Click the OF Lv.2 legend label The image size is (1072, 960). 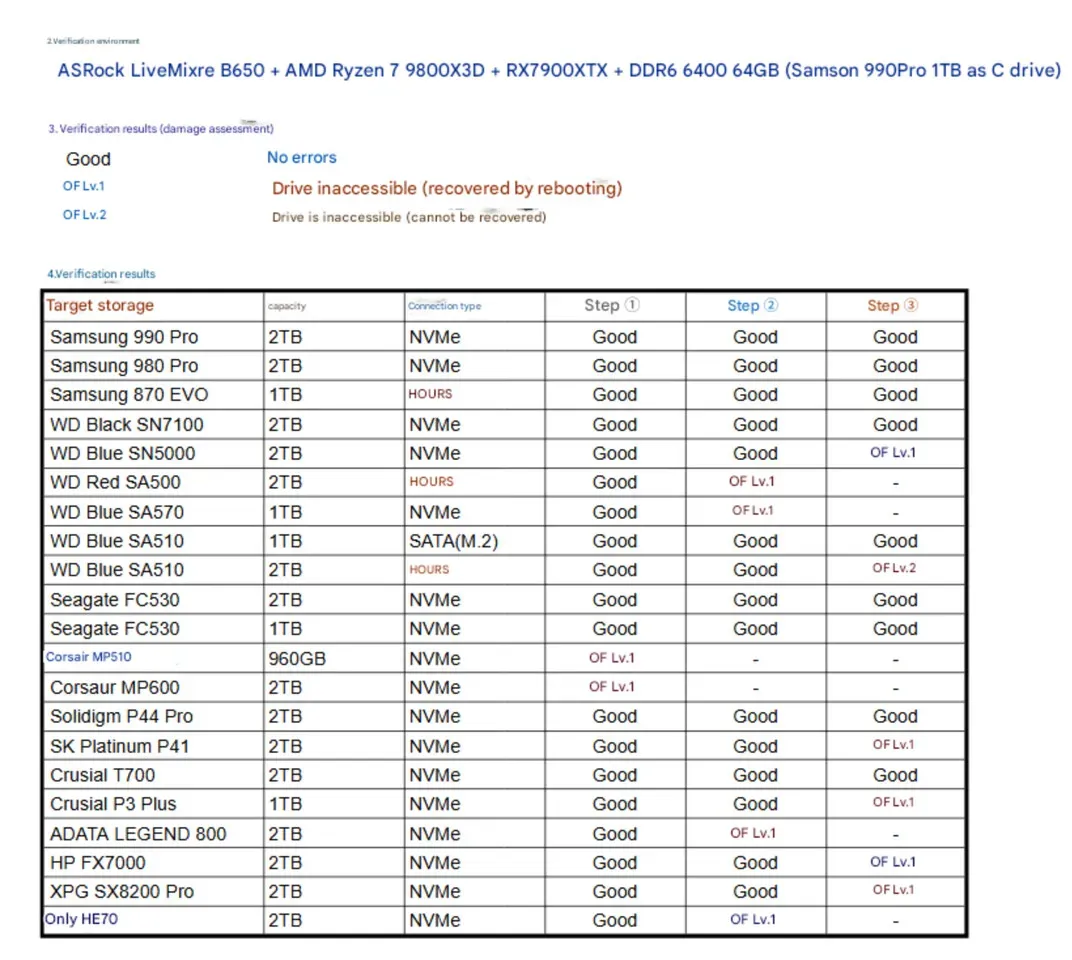pos(84,215)
